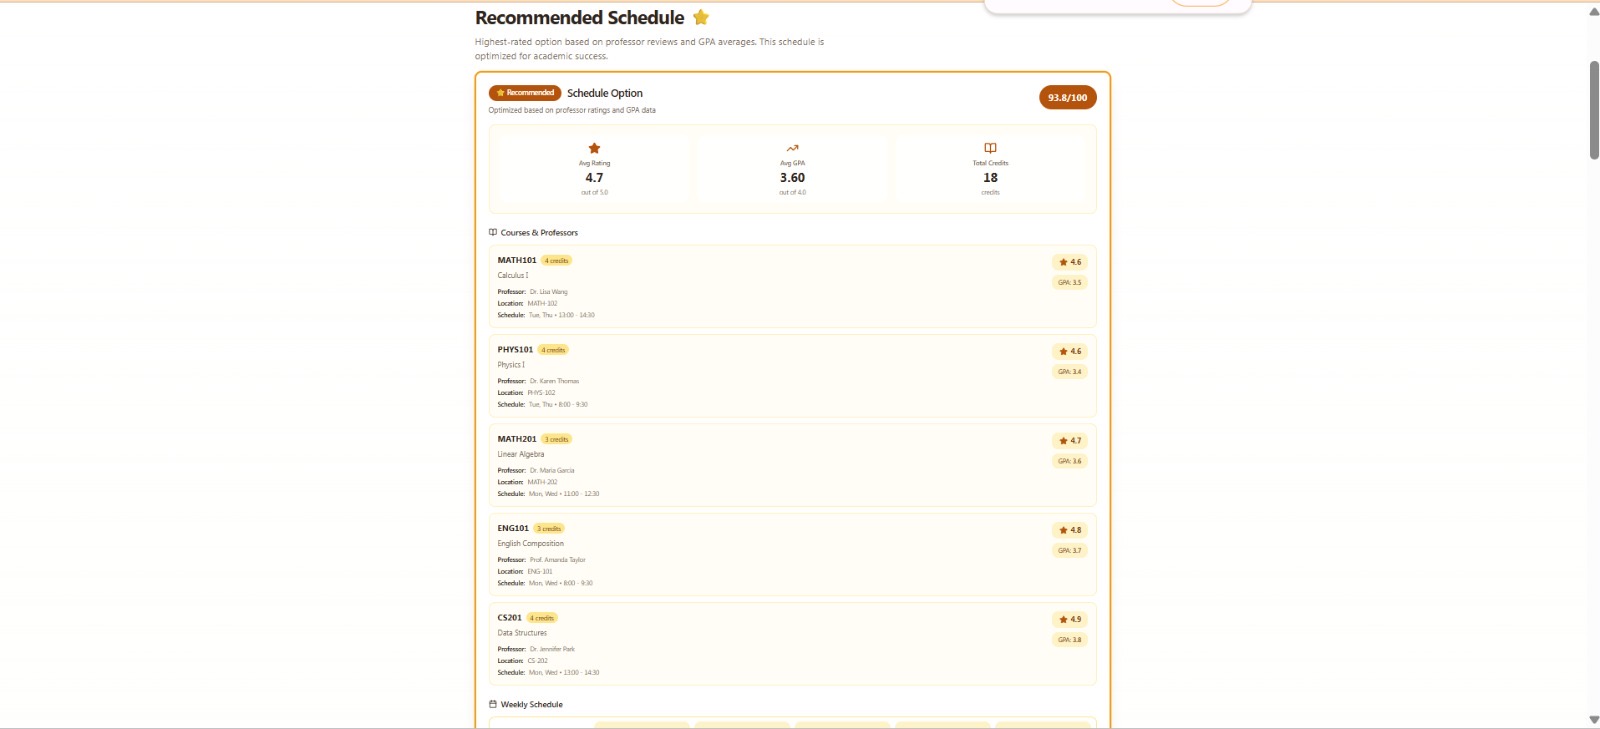The image size is (1600, 729).
Task: Open the MATH201 Linear Algebra card
Action: pos(792,465)
